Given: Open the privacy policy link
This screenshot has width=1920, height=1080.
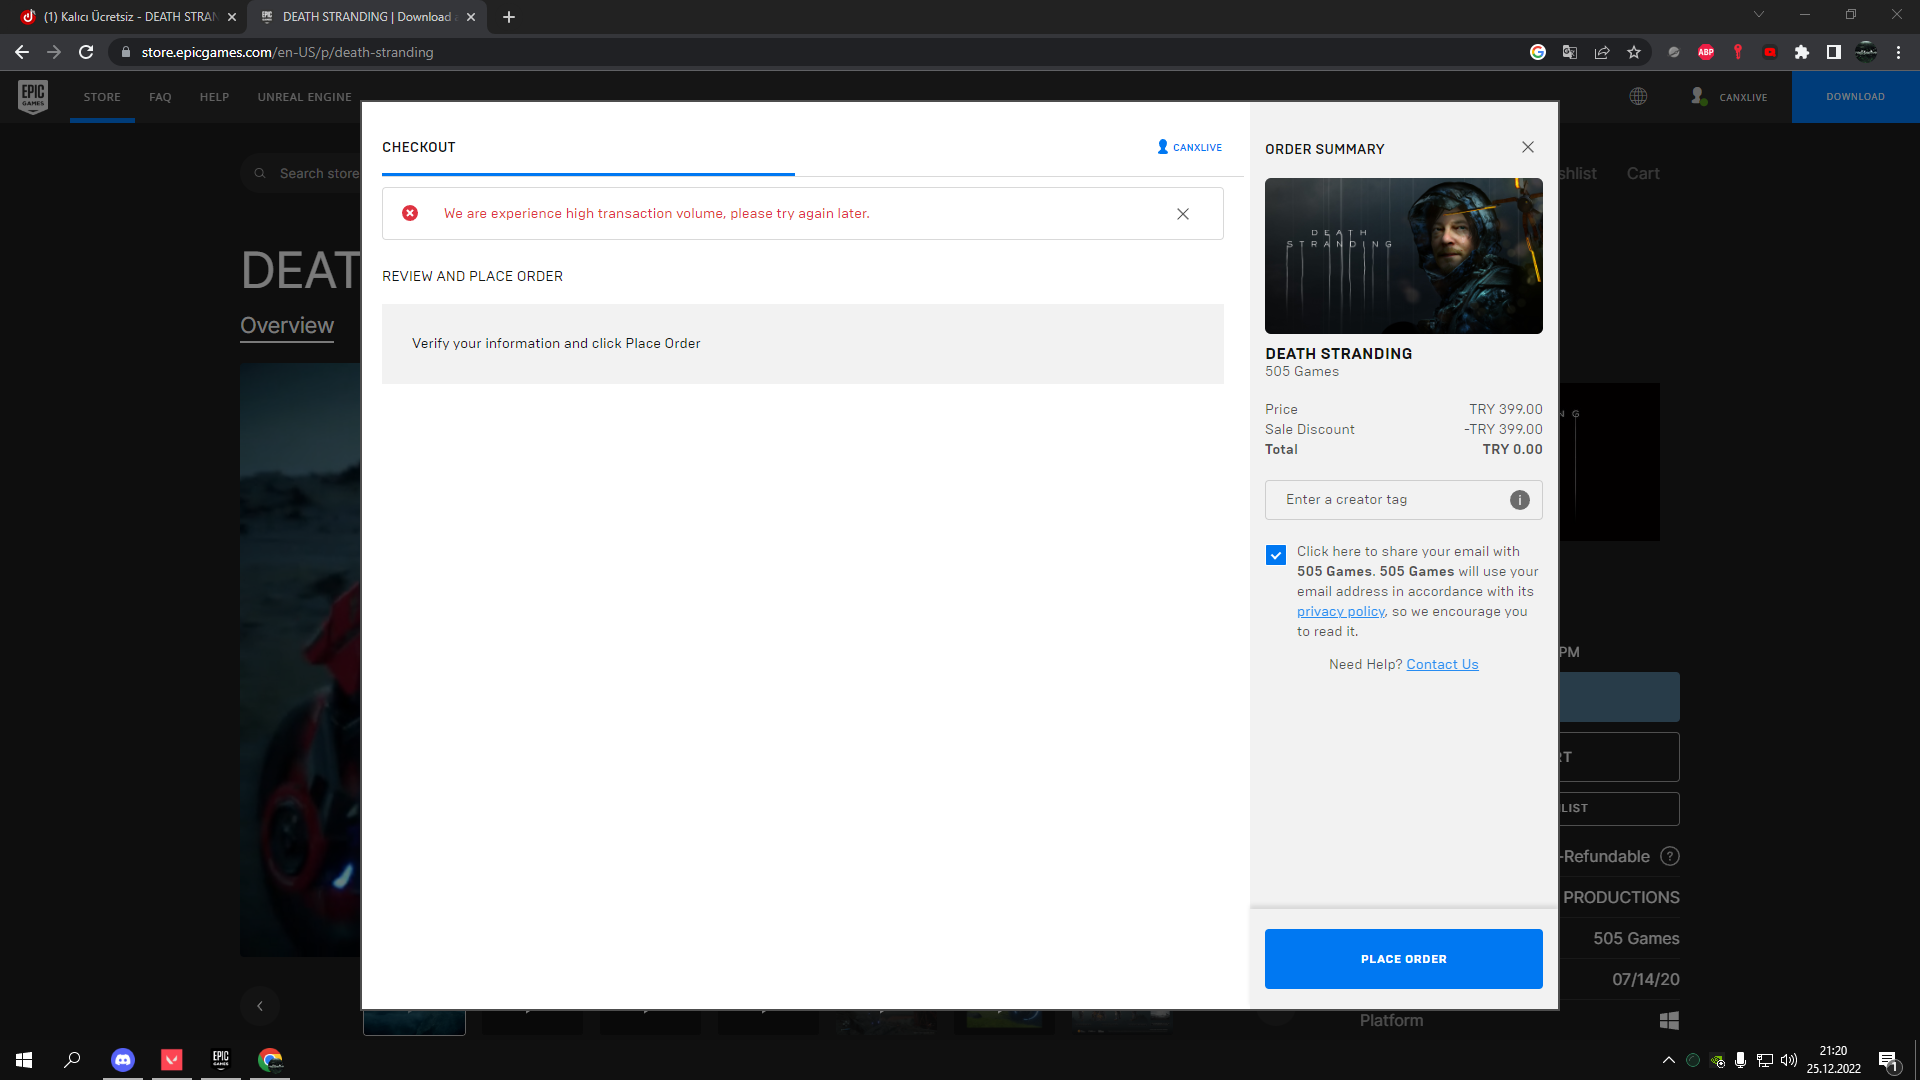Looking at the screenshot, I should pos(1340,611).
